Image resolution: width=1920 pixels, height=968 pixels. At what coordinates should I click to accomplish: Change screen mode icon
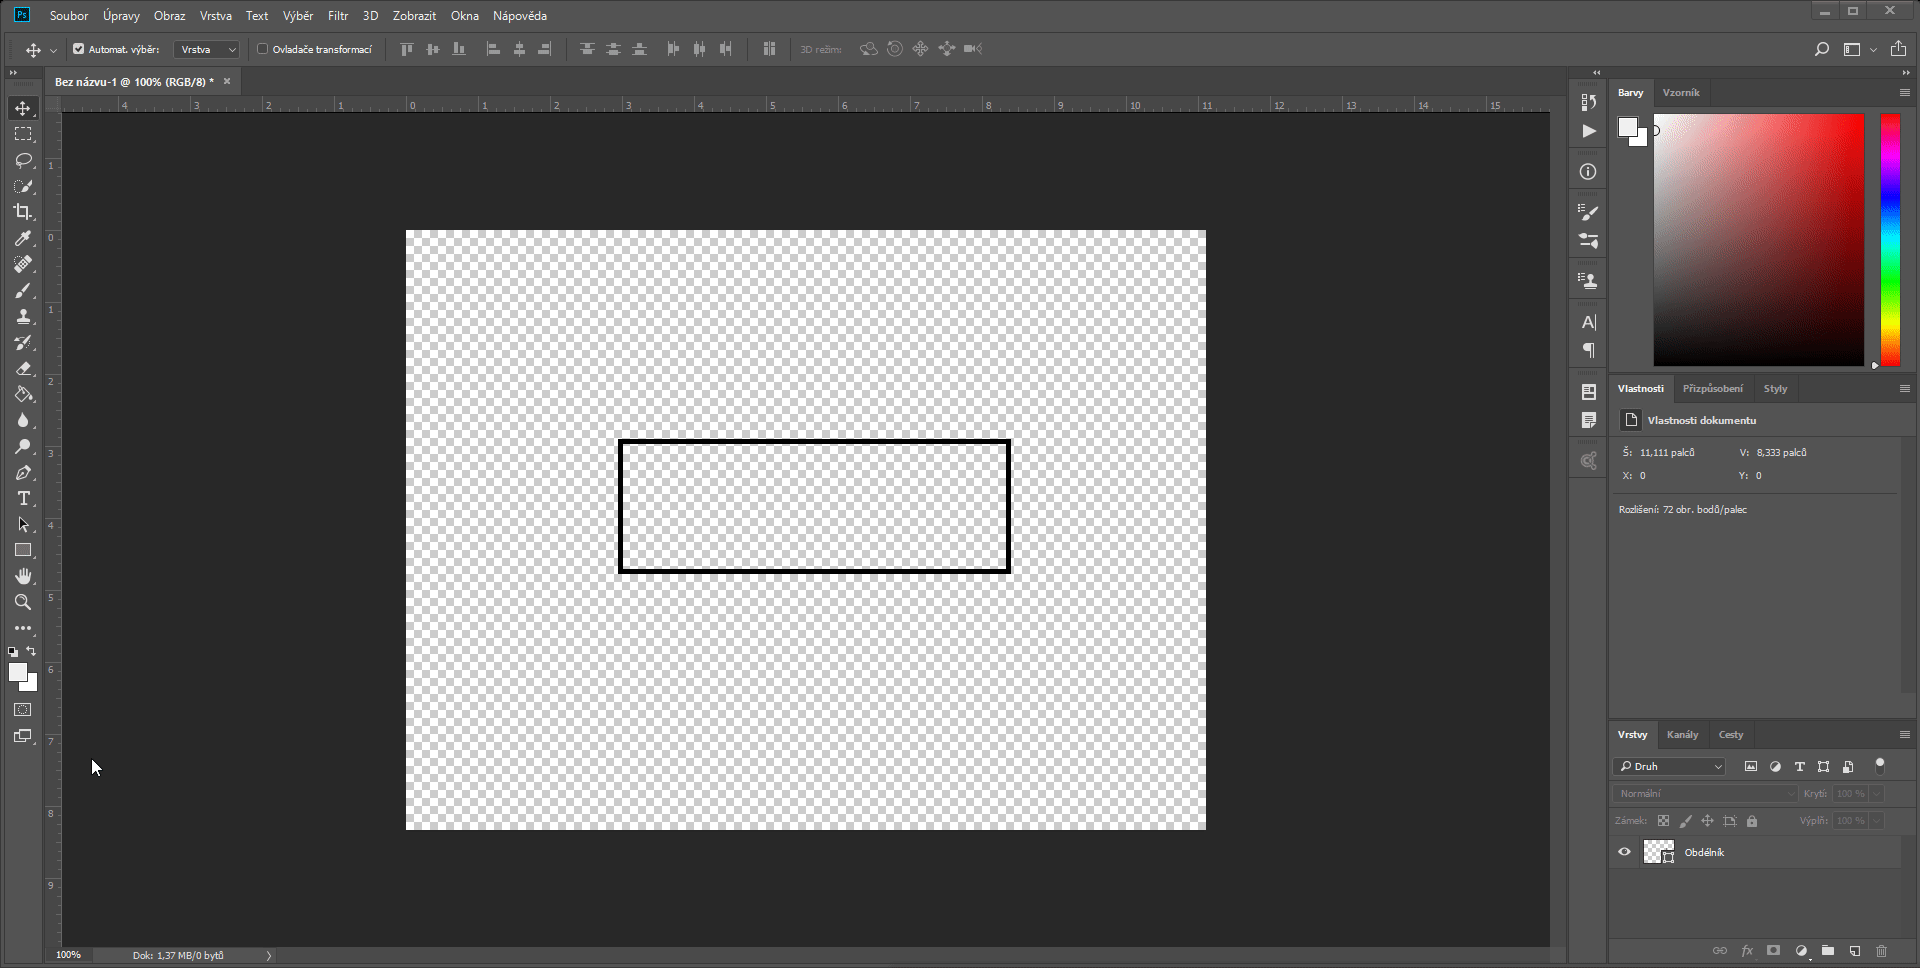(23, 736)
